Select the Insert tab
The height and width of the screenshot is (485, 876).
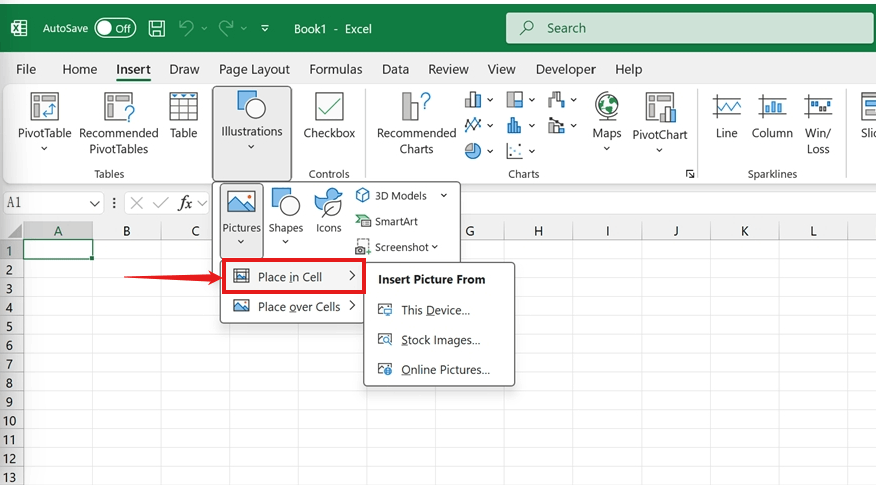[133, 69]
